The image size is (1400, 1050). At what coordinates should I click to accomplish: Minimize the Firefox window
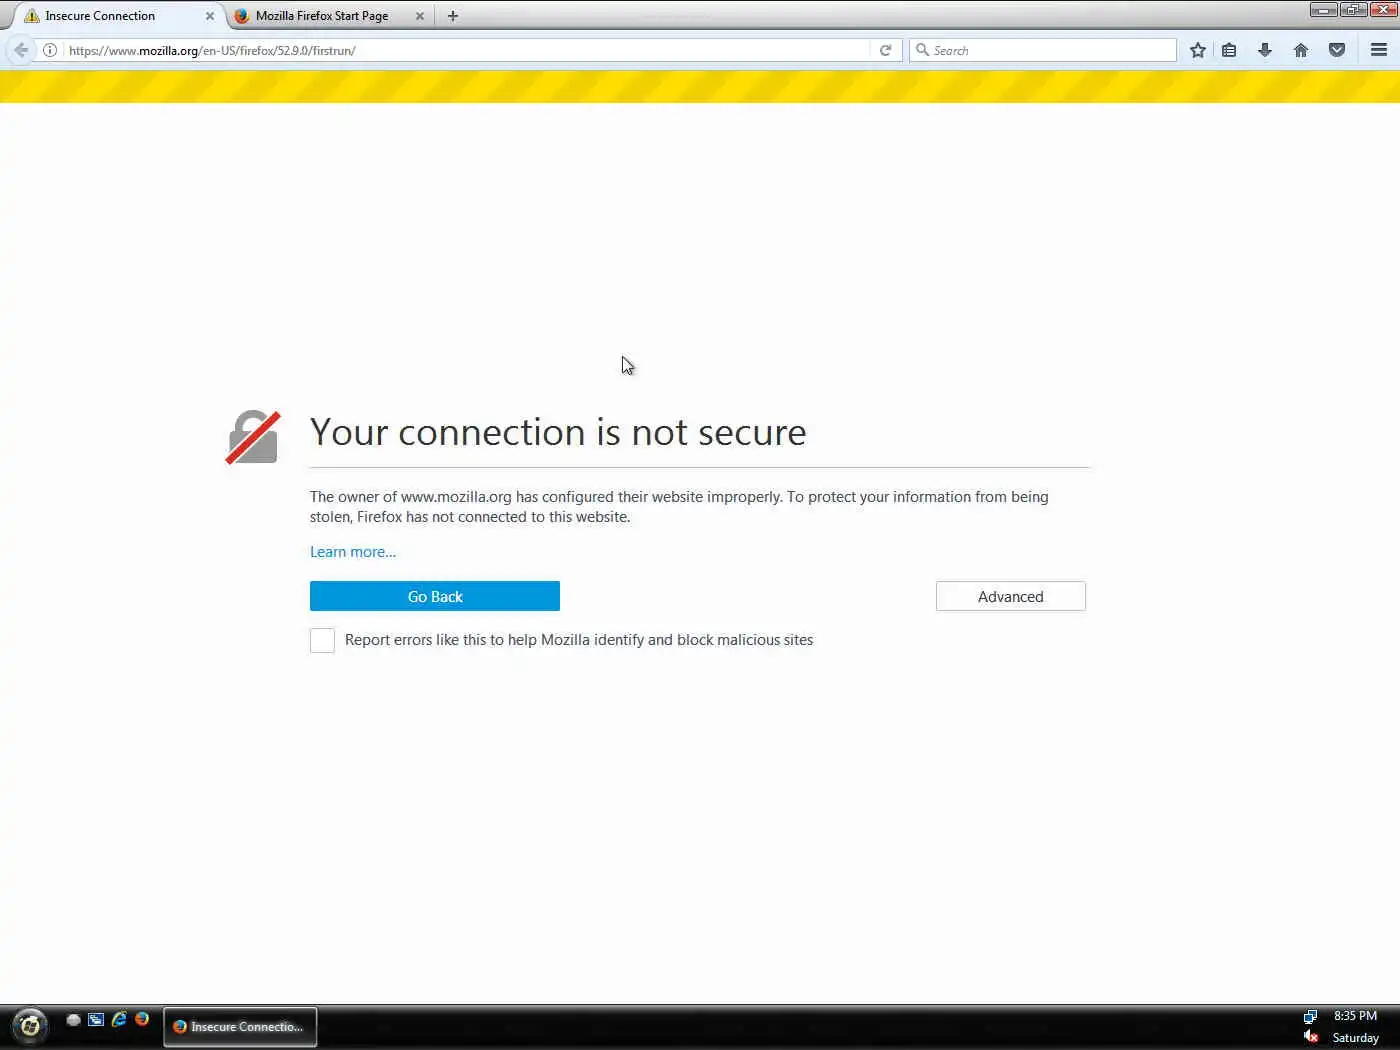pyautogui.click(x=1324, y=9)
